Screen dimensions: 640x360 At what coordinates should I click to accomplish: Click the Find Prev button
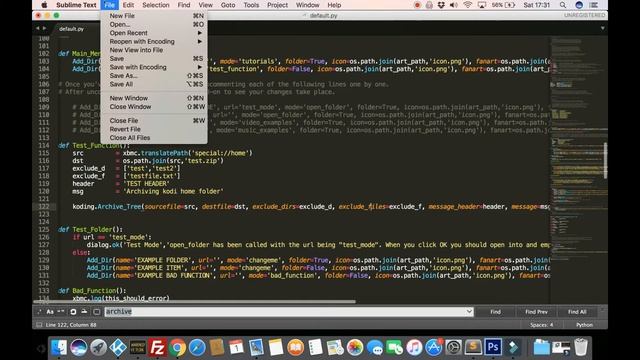[536, 312]
